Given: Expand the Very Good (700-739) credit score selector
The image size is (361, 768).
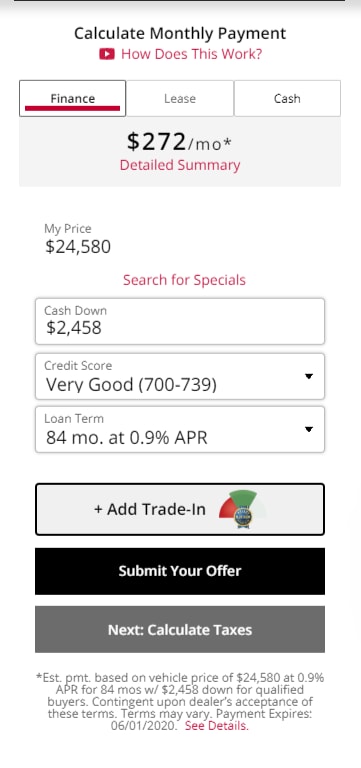Looking at the screenshot, I should [180, 376].
